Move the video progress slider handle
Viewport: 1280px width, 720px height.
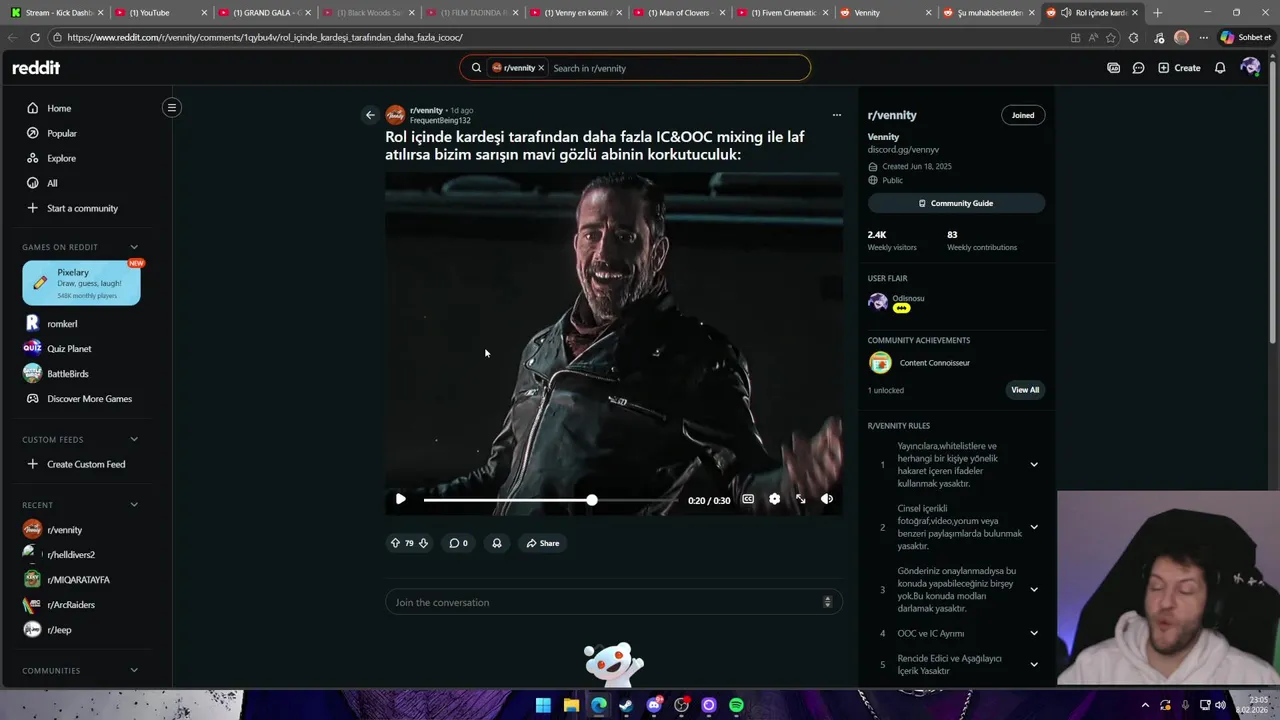click(x=592, y=499)
